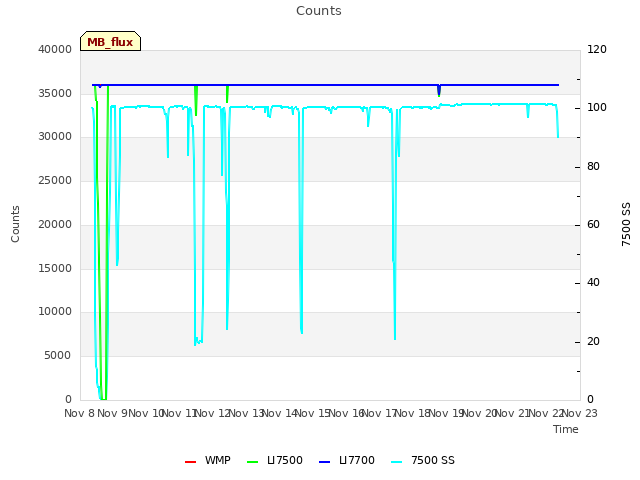Click the Nov 16 x-axis label
This screenshot has width=640, height=480.
[346, 413]
